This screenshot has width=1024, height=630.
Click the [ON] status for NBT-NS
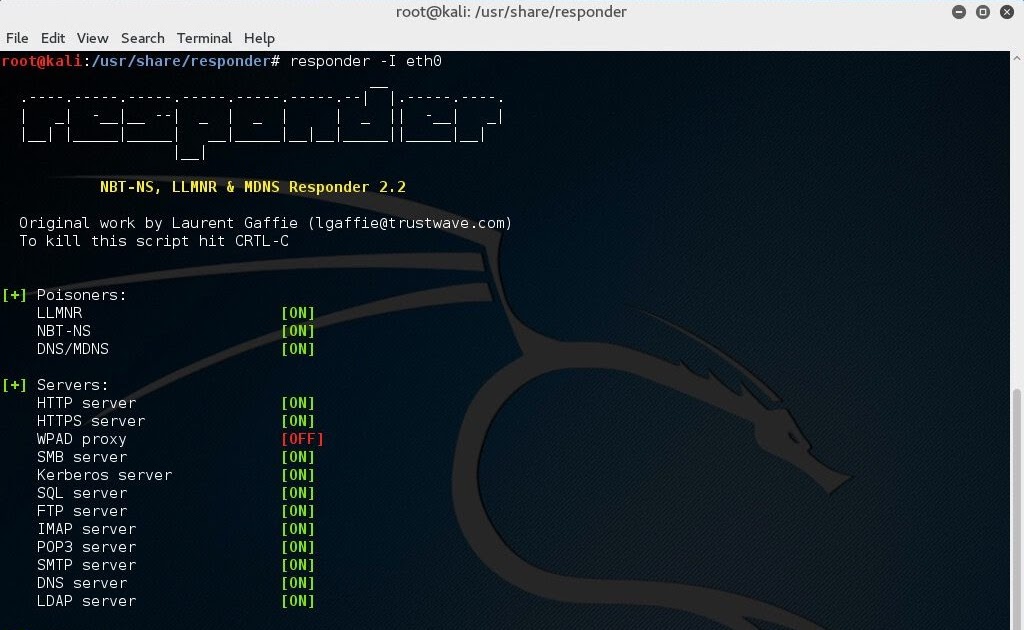coord(298,331)
